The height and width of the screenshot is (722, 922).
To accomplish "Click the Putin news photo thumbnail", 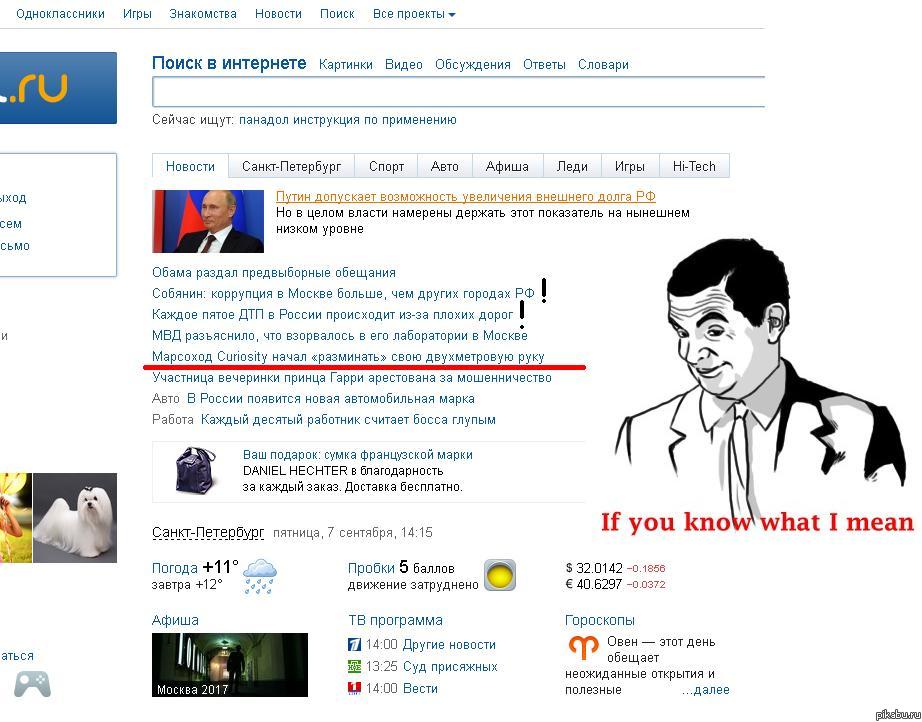I will tap(208, 221).
